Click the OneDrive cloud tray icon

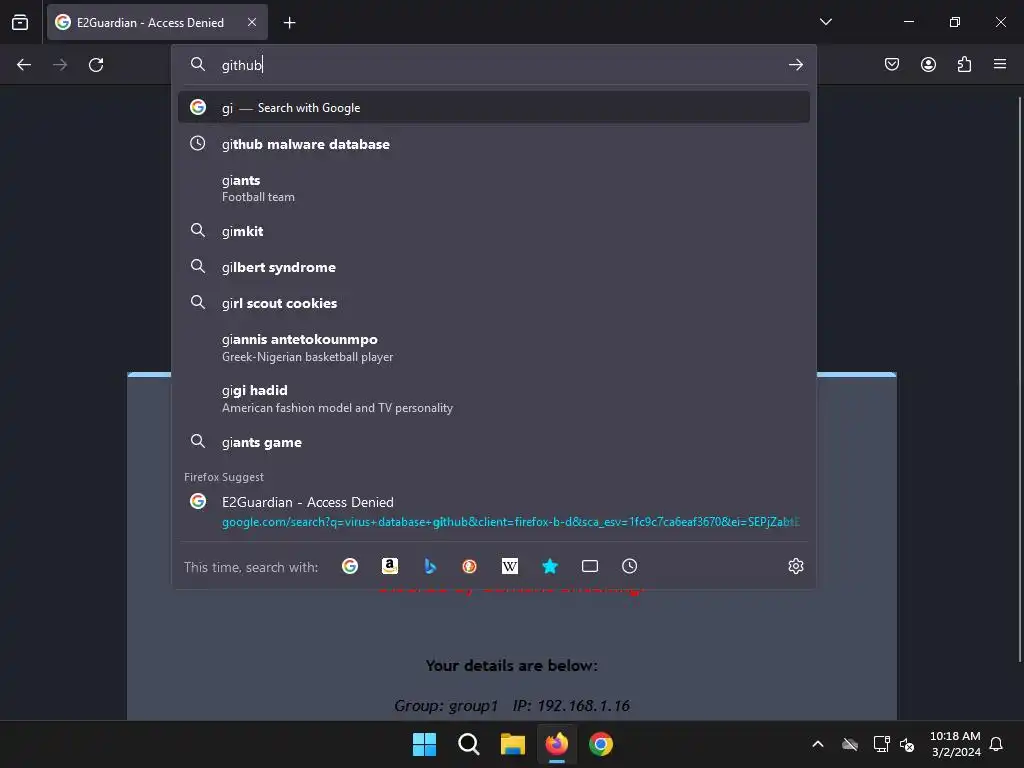click(850, 744)
